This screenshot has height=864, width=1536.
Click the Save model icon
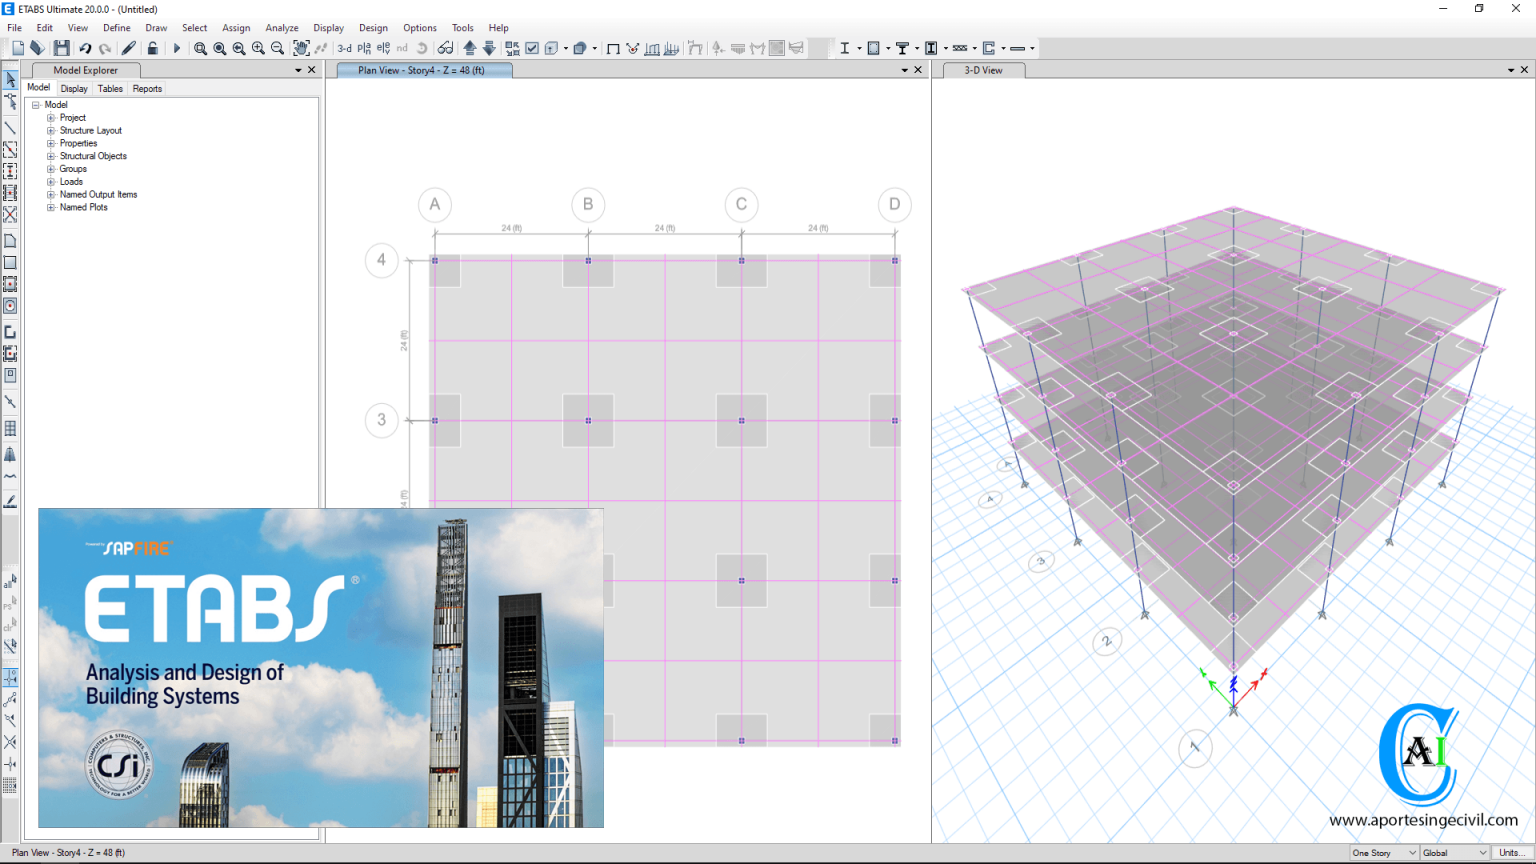tap(62, 48)
